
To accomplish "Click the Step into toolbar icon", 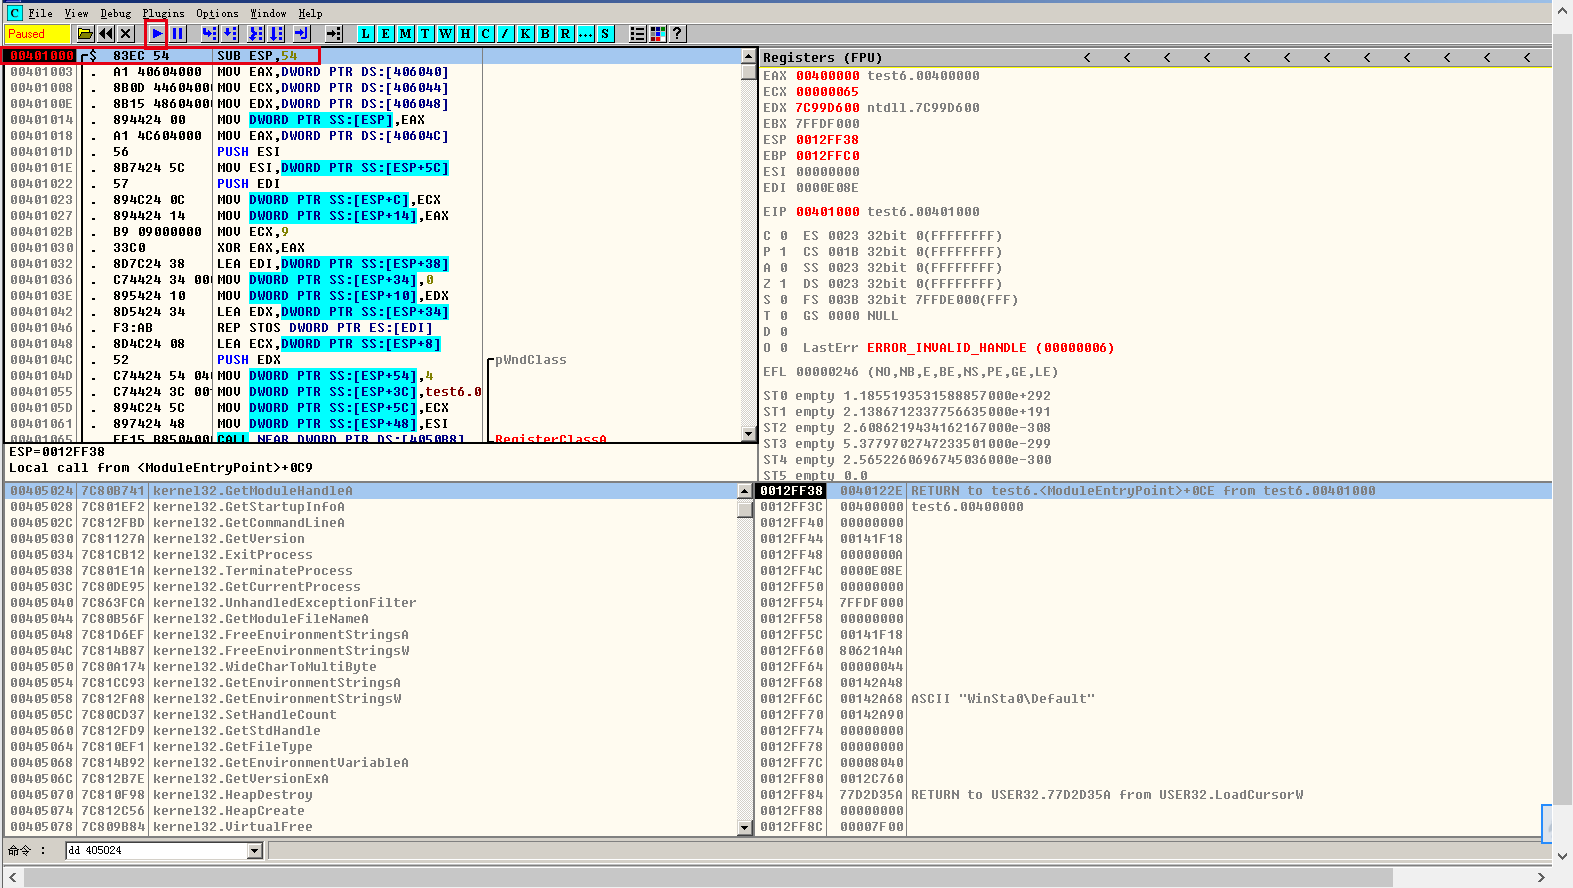I will (209, 34).
